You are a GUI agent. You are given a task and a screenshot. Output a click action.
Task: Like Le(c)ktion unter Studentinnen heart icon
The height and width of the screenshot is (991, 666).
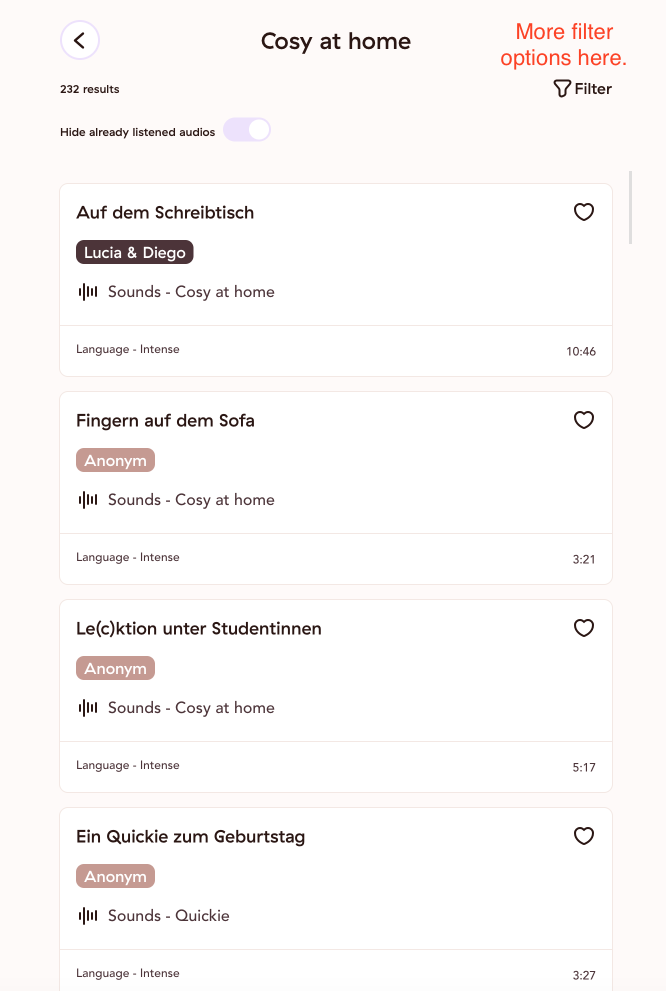coord(584,628)
